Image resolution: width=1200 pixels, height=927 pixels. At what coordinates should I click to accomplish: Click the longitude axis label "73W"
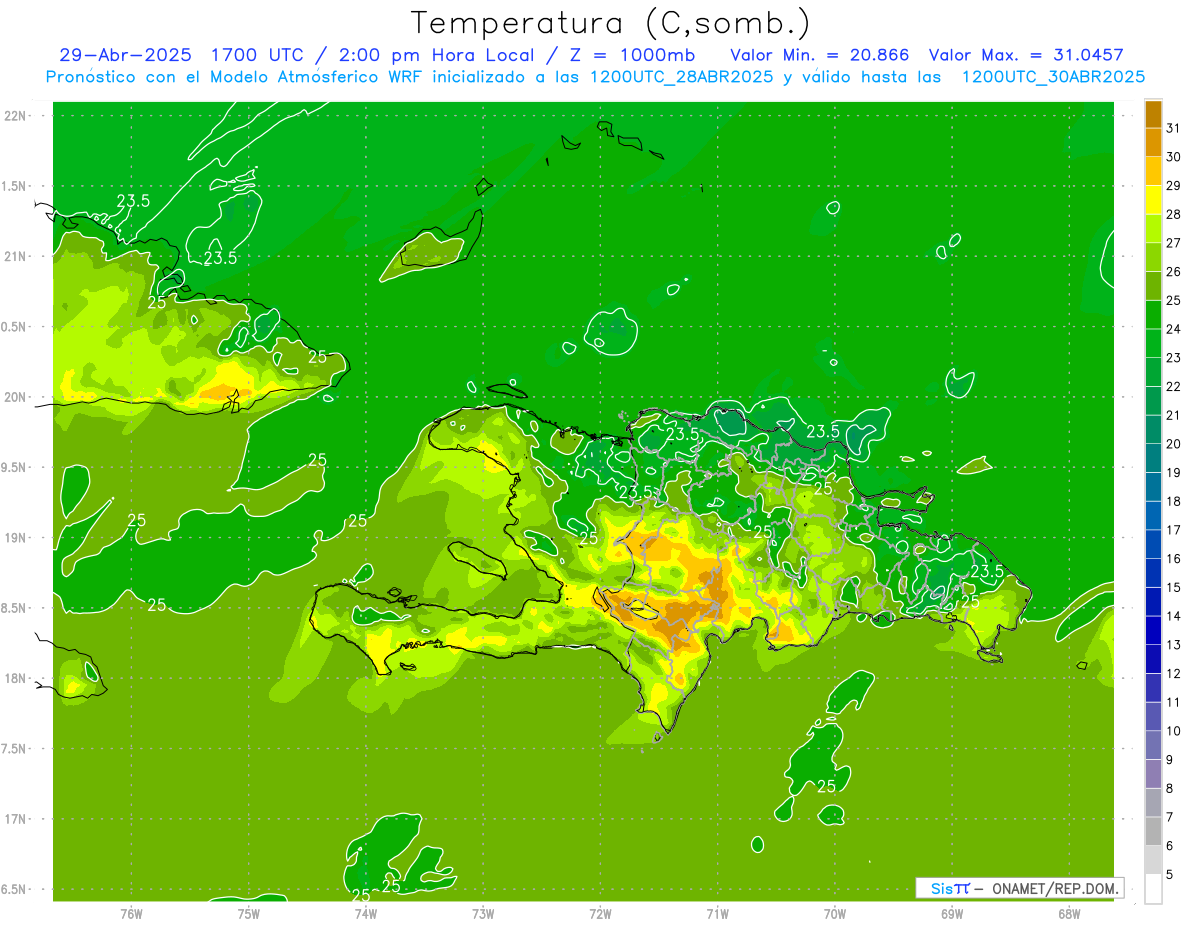[x=483, y=914]
